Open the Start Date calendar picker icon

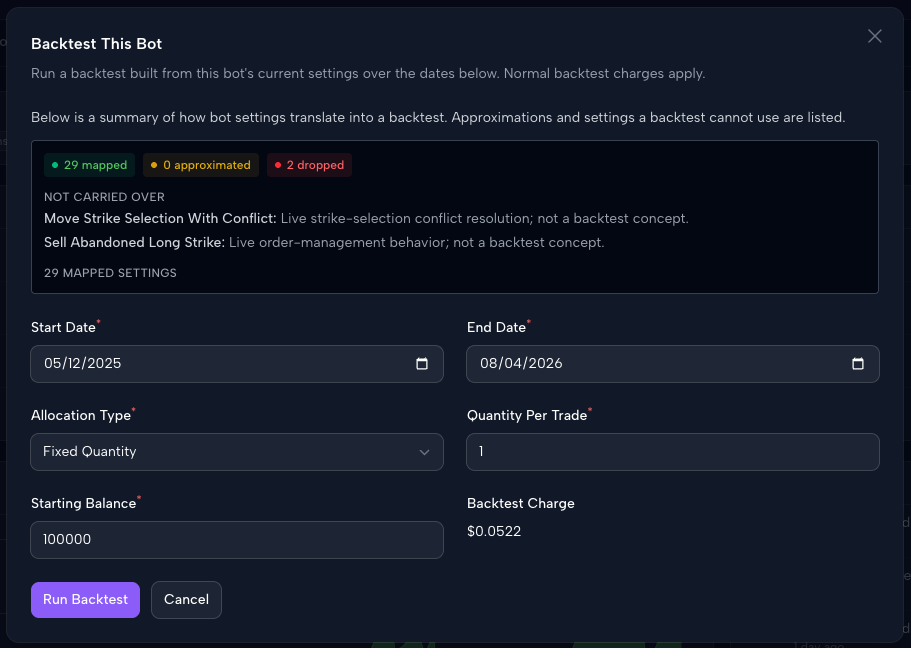point(422,364)
